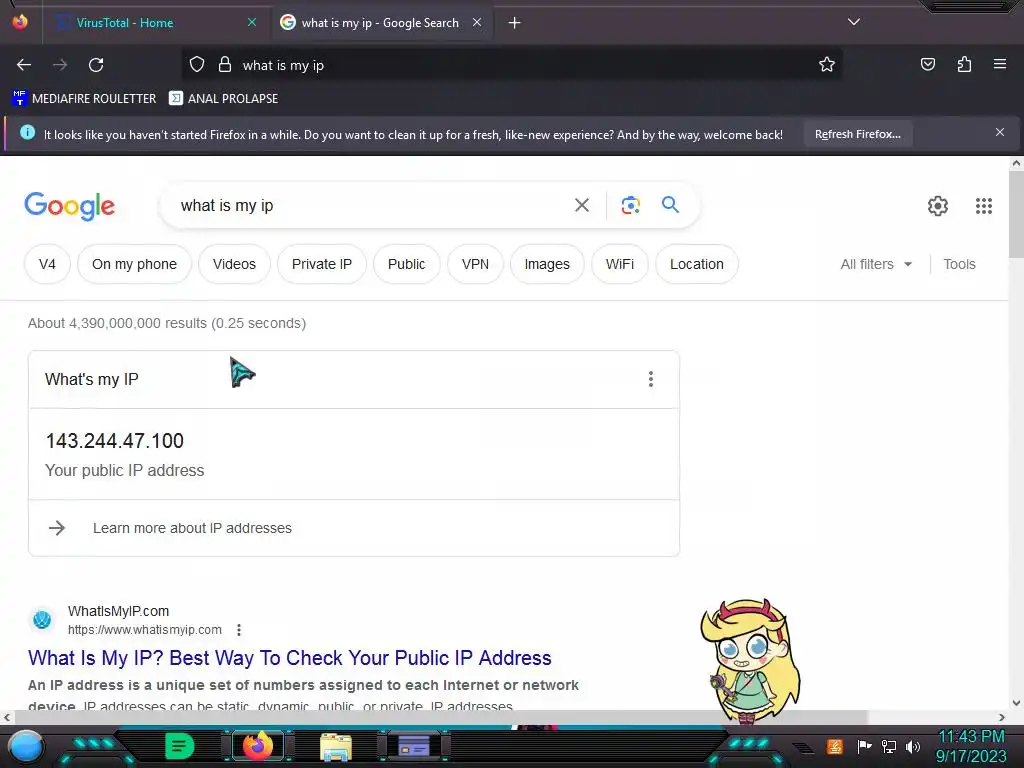Viewport: 1024px width, 768px height.
Task: Open the MEDIAFIRE ROULETTER bookmark
Action: [84, 99]
